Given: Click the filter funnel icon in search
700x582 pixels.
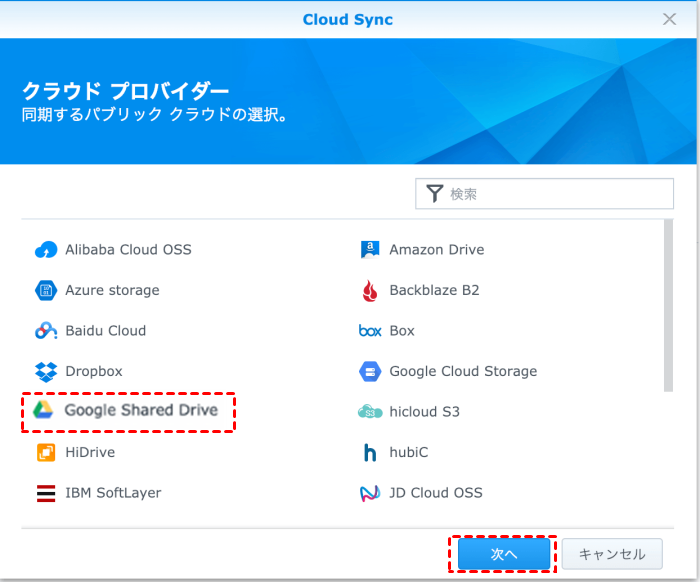Looking at the screenshot, I should click(434, 194).
